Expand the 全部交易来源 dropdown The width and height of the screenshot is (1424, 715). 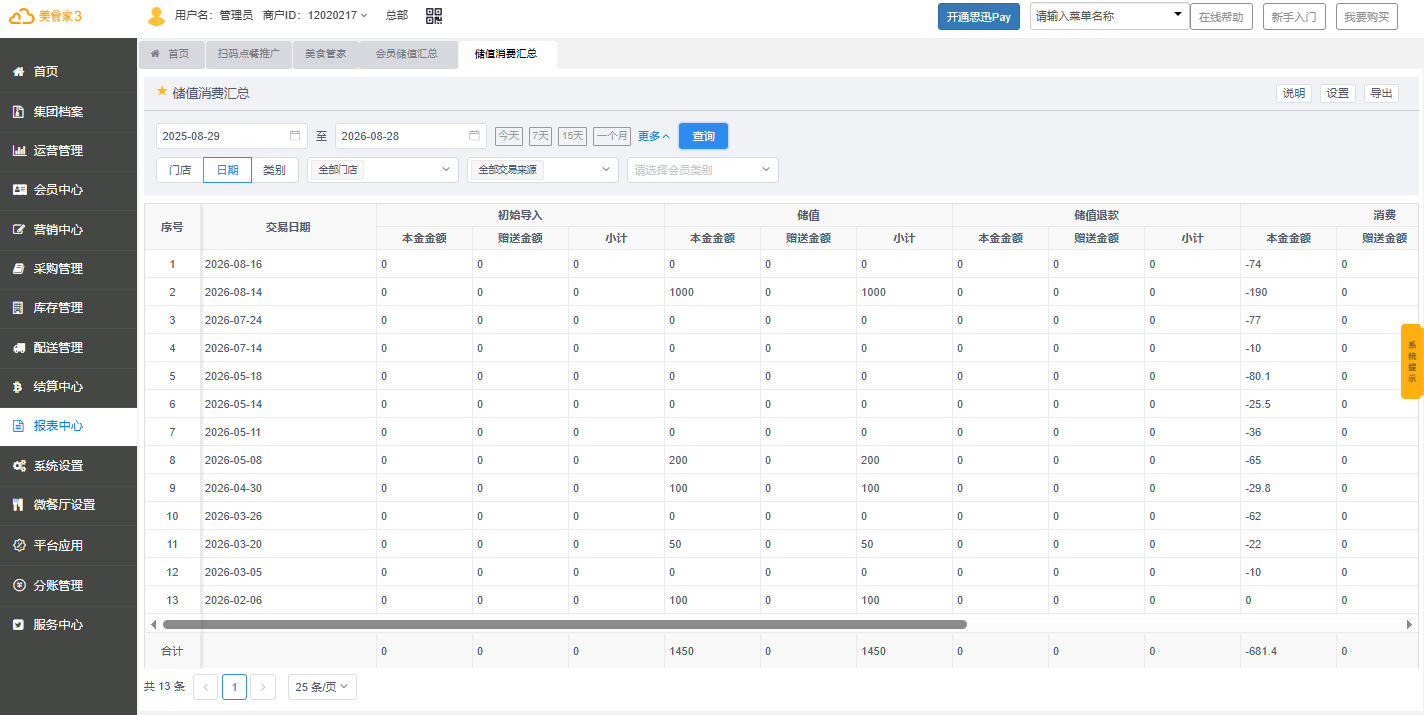pos(543,170)
